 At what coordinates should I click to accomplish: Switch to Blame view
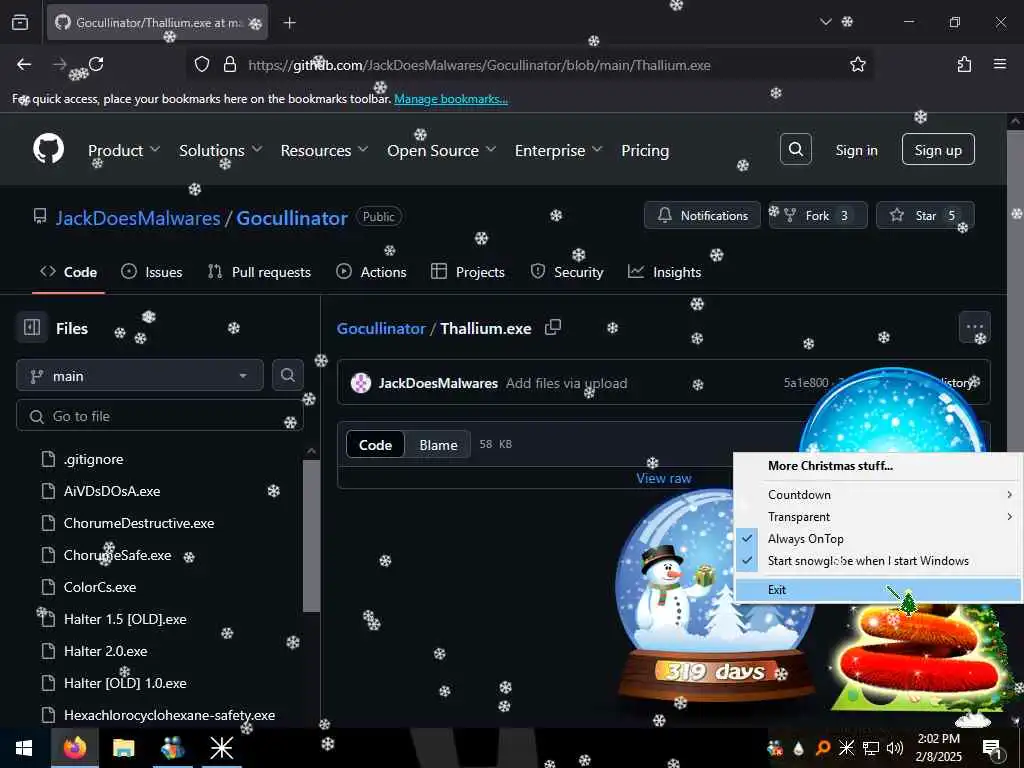point(438,445)
